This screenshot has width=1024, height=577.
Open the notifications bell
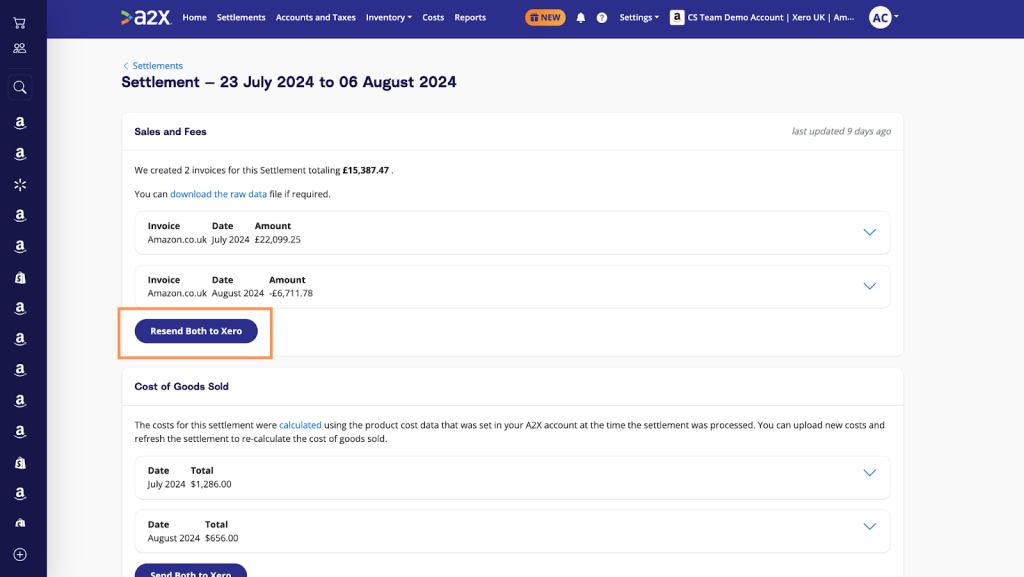[581, 18]
